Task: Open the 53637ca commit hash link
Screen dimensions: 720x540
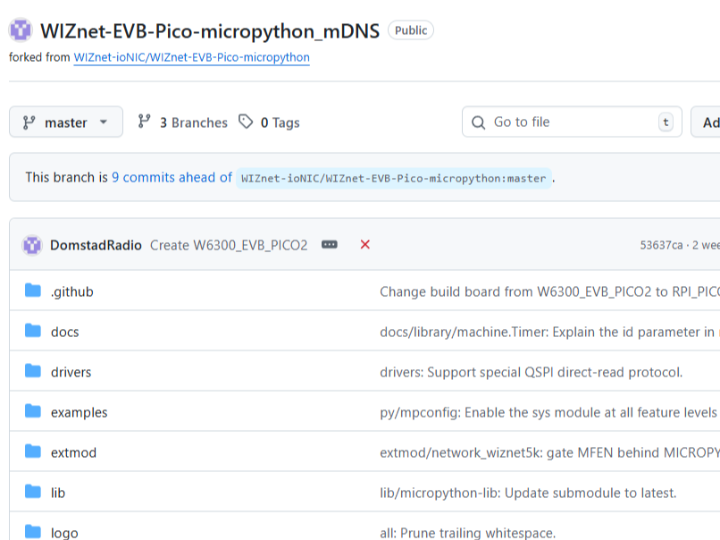Action: coord(661,245)
